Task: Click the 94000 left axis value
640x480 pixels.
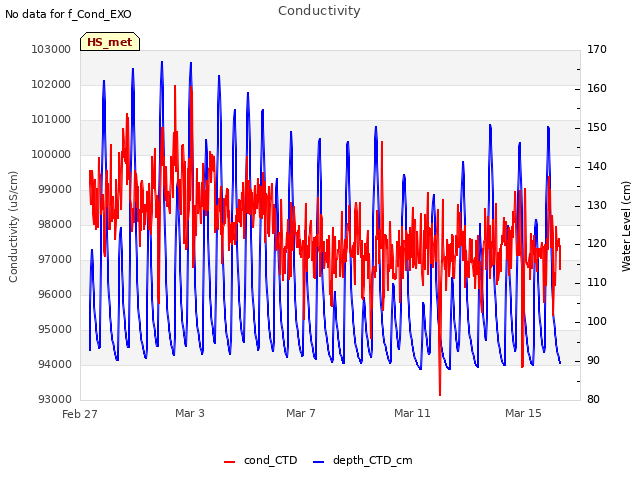Action: click(54, 364)
